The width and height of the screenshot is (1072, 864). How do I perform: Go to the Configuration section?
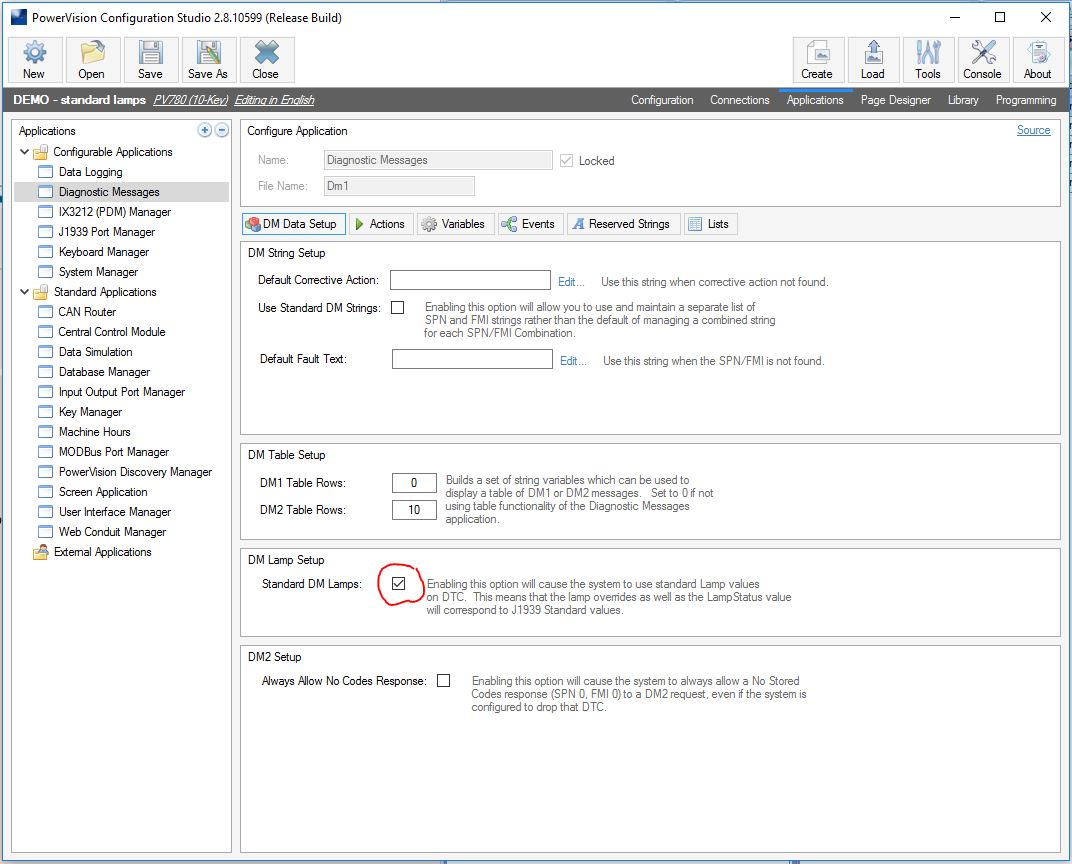click(662, 100)
